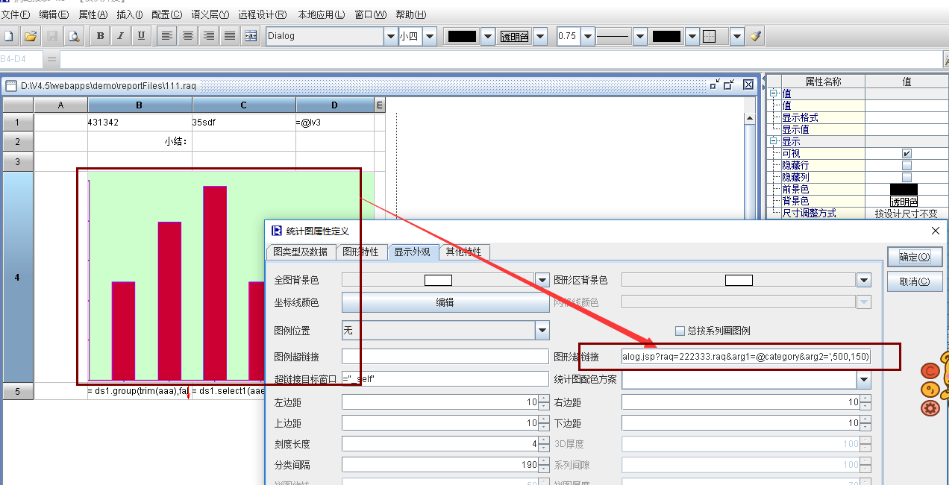Click the New file toolbar icon
This screenshot has width=949, height=486.
click(x=9, y=36)
